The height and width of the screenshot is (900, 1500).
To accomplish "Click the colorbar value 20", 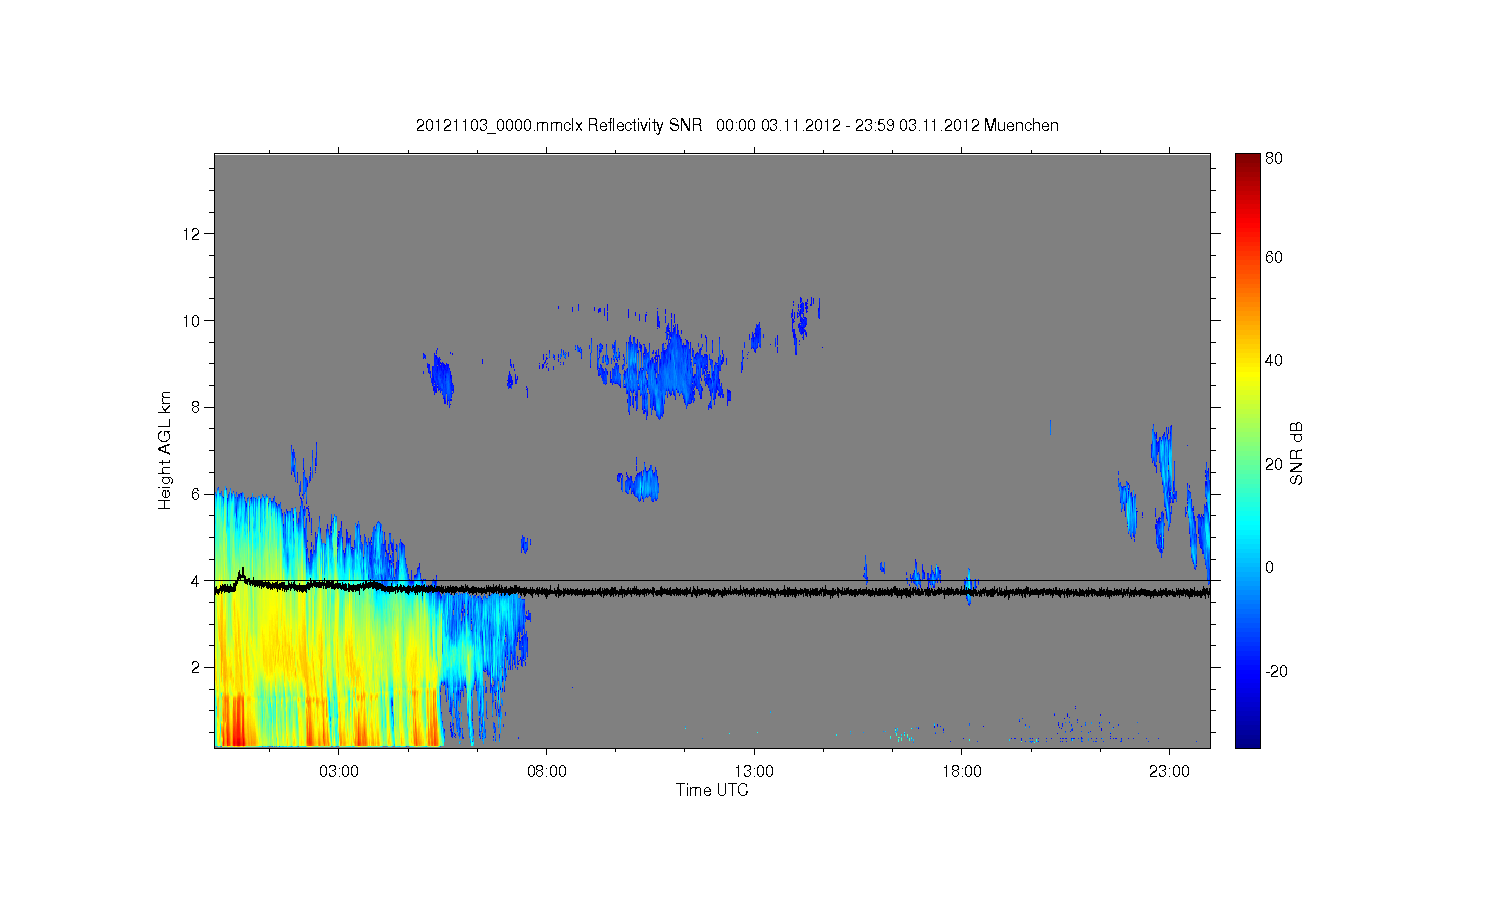I will (x=1274, y=464).
